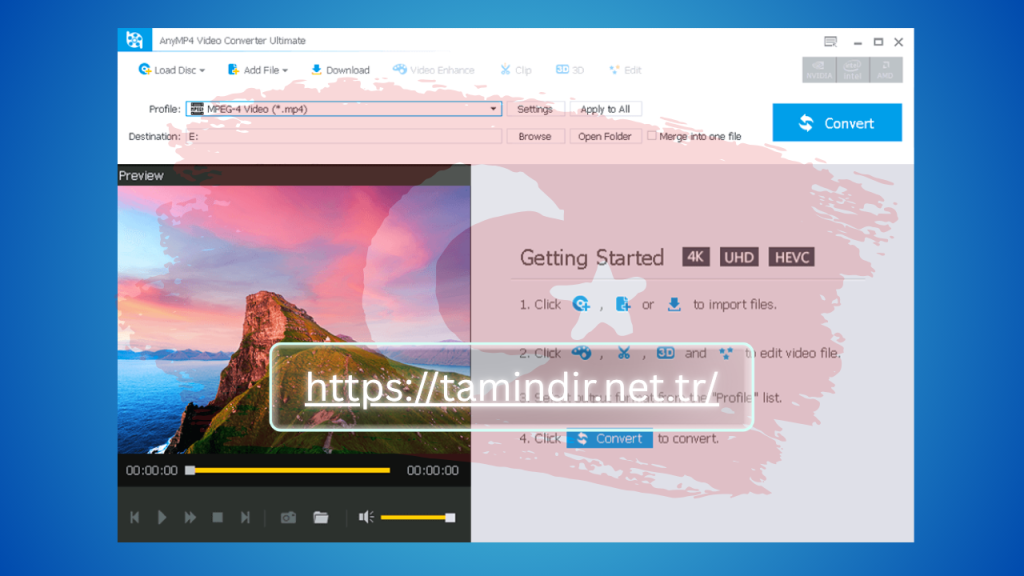Click the 3D icon in step 2

[665, 353]
